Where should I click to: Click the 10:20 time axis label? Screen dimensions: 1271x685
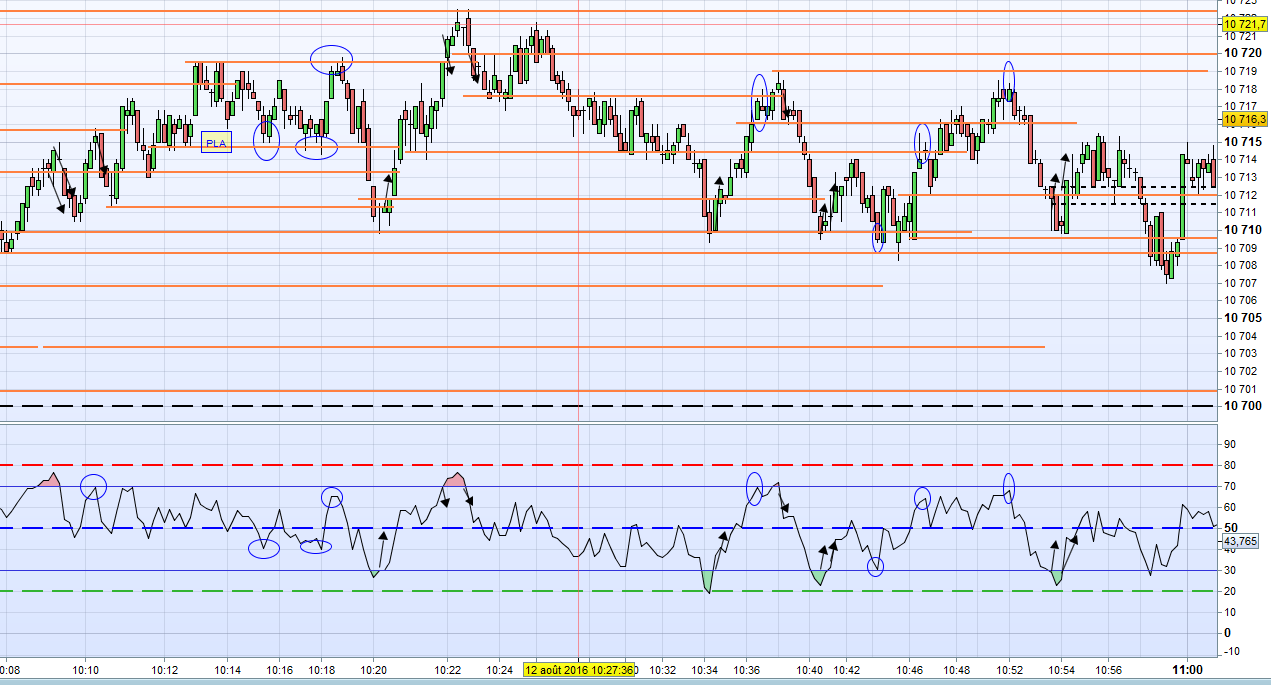[374, 670]
